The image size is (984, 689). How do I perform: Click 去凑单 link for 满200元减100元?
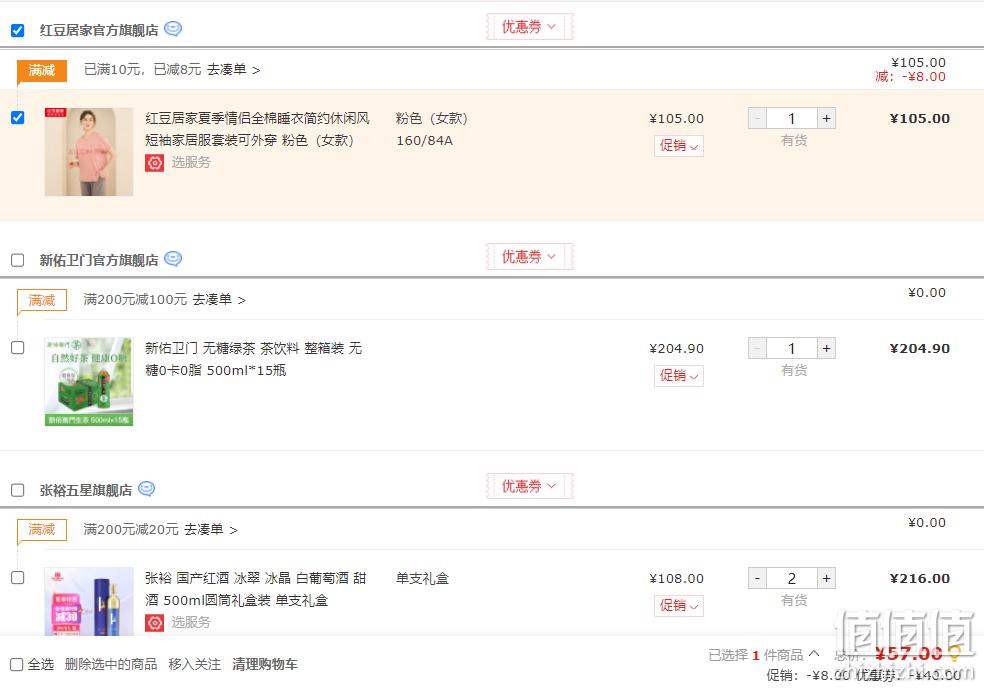pyautogui.click(x=218, y=300)
